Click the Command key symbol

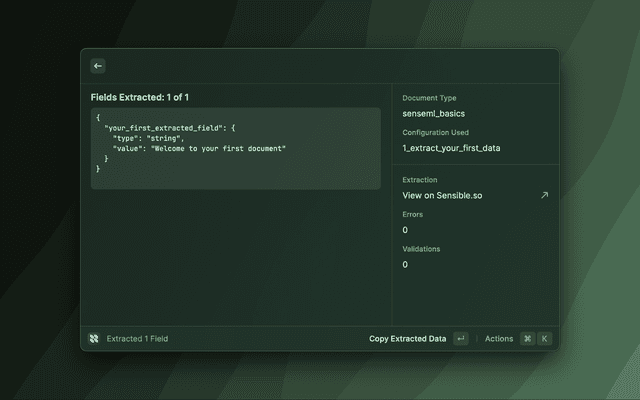[527, 339]
